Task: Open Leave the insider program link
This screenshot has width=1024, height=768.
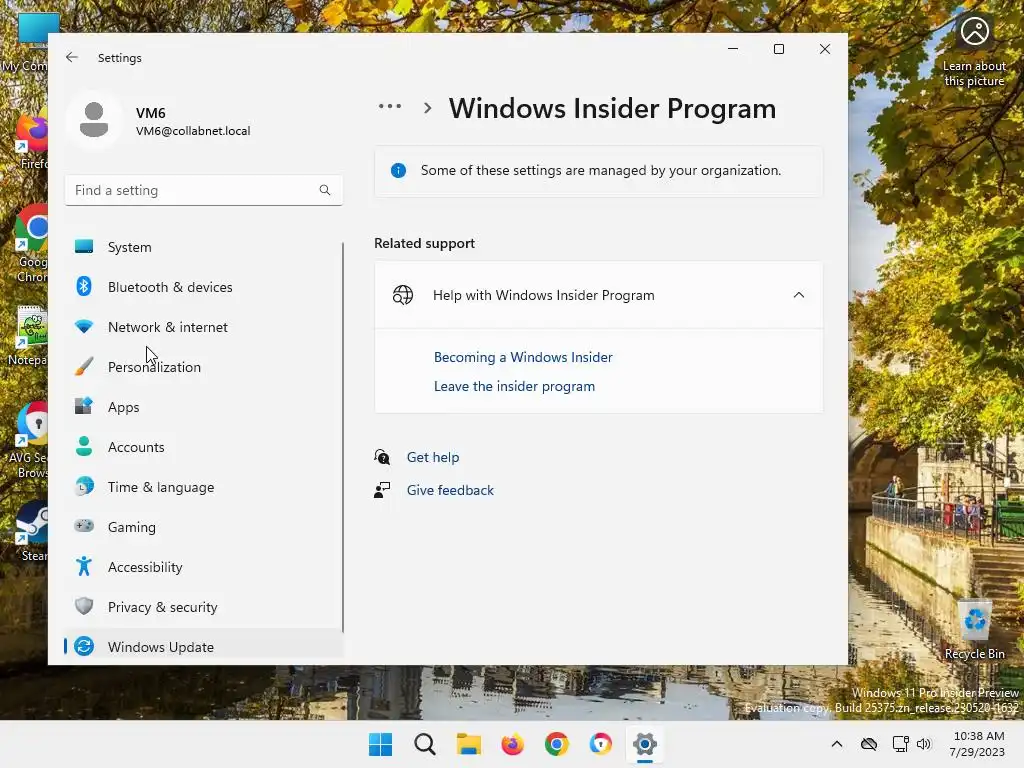Action: click(x=514, y=386)
